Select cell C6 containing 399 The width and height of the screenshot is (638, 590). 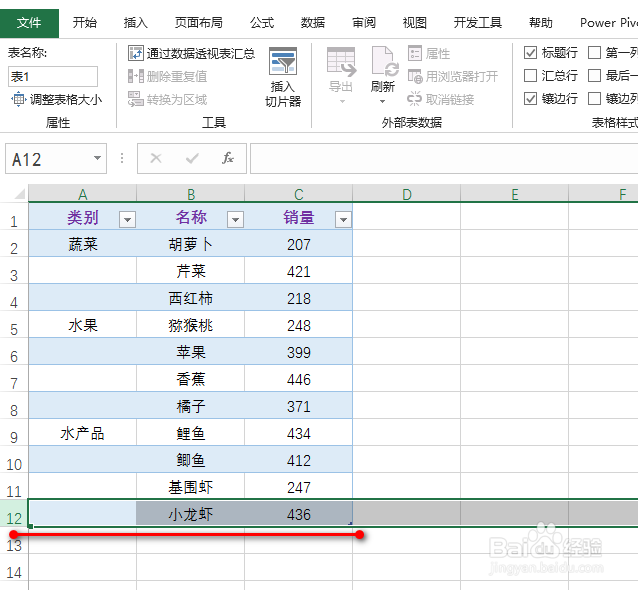[x=298, y=353]
